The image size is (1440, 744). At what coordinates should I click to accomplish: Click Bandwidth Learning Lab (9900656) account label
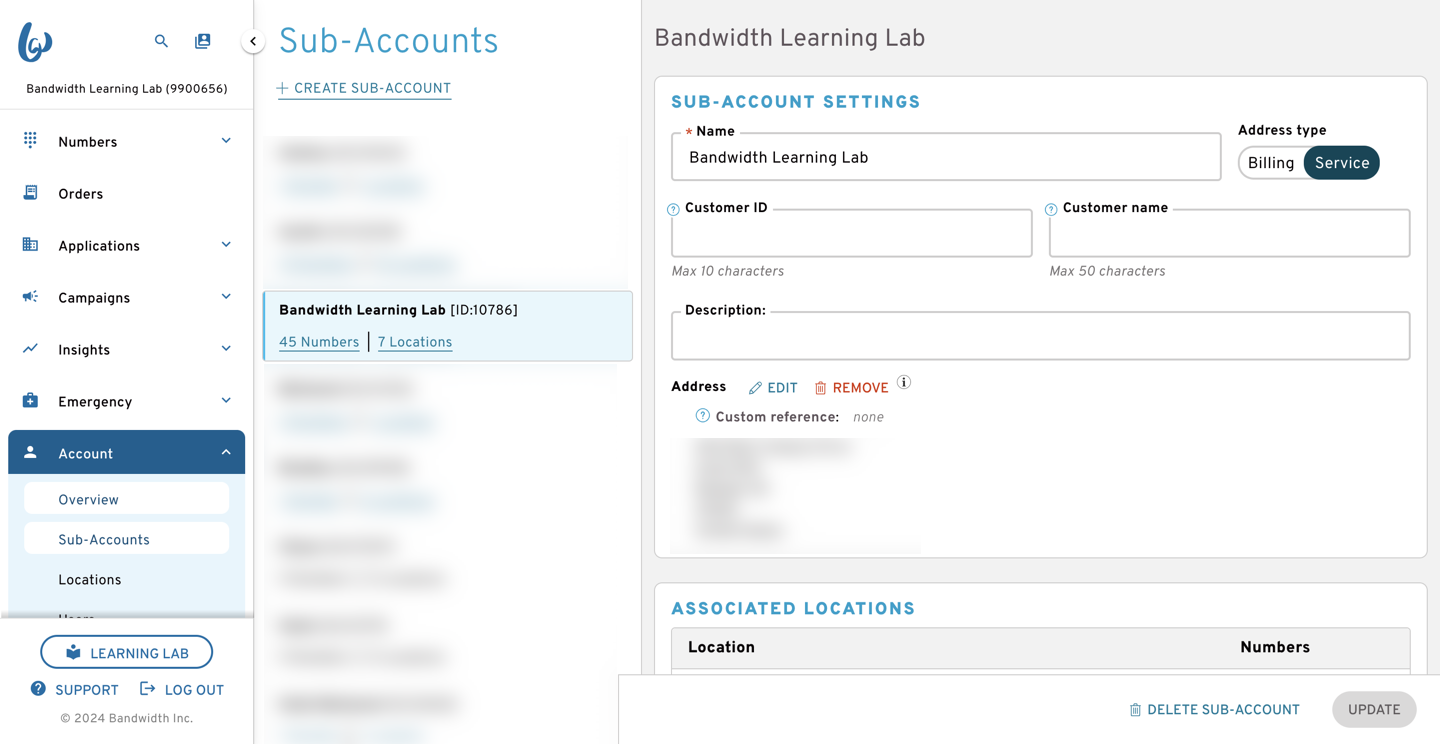(x=127, y=89)
